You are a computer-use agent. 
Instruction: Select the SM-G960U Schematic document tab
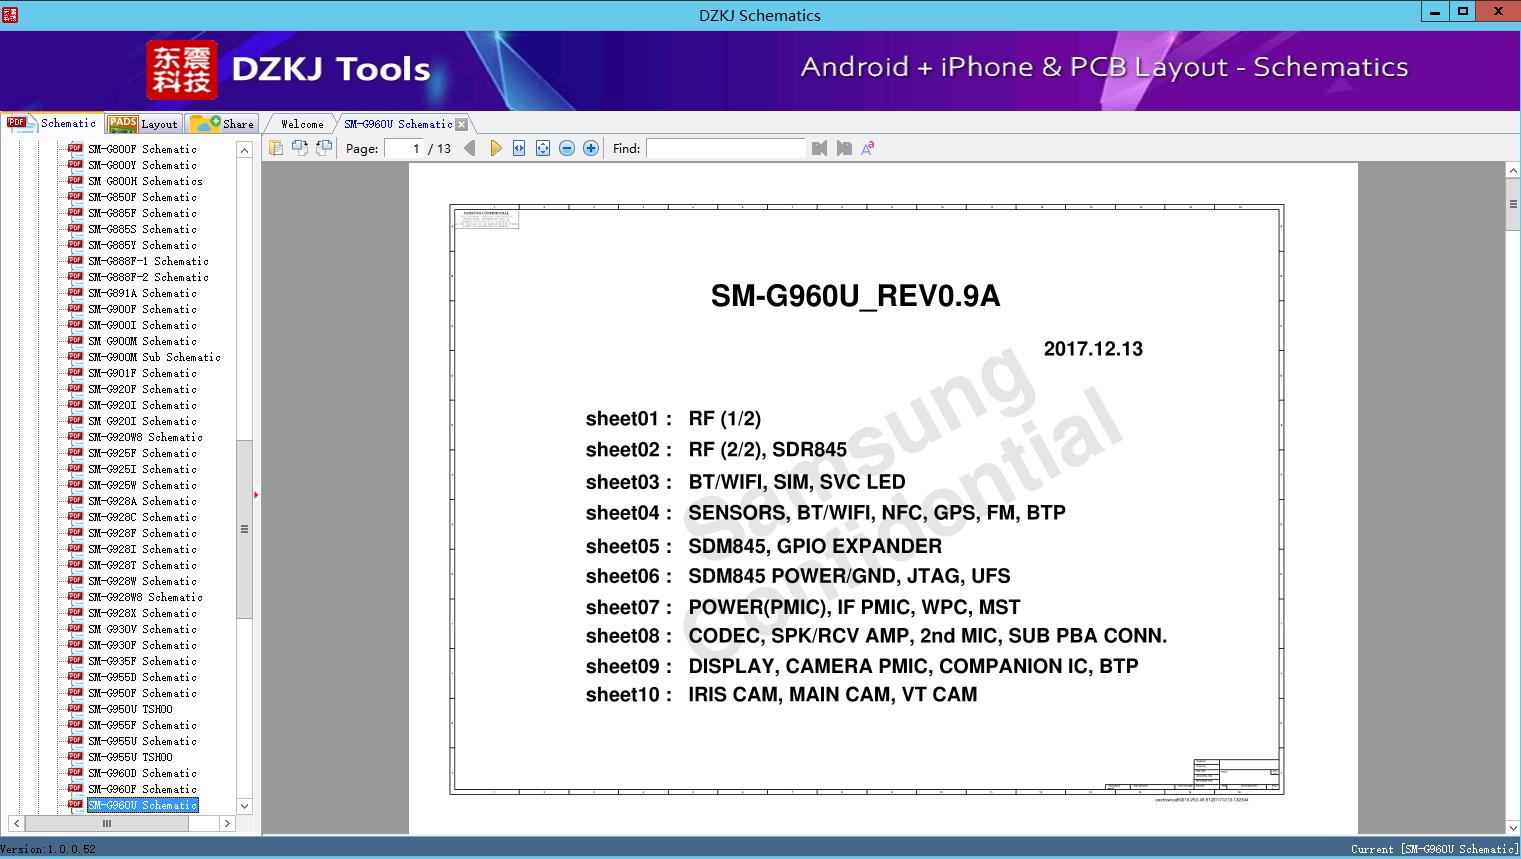[398, 124]
